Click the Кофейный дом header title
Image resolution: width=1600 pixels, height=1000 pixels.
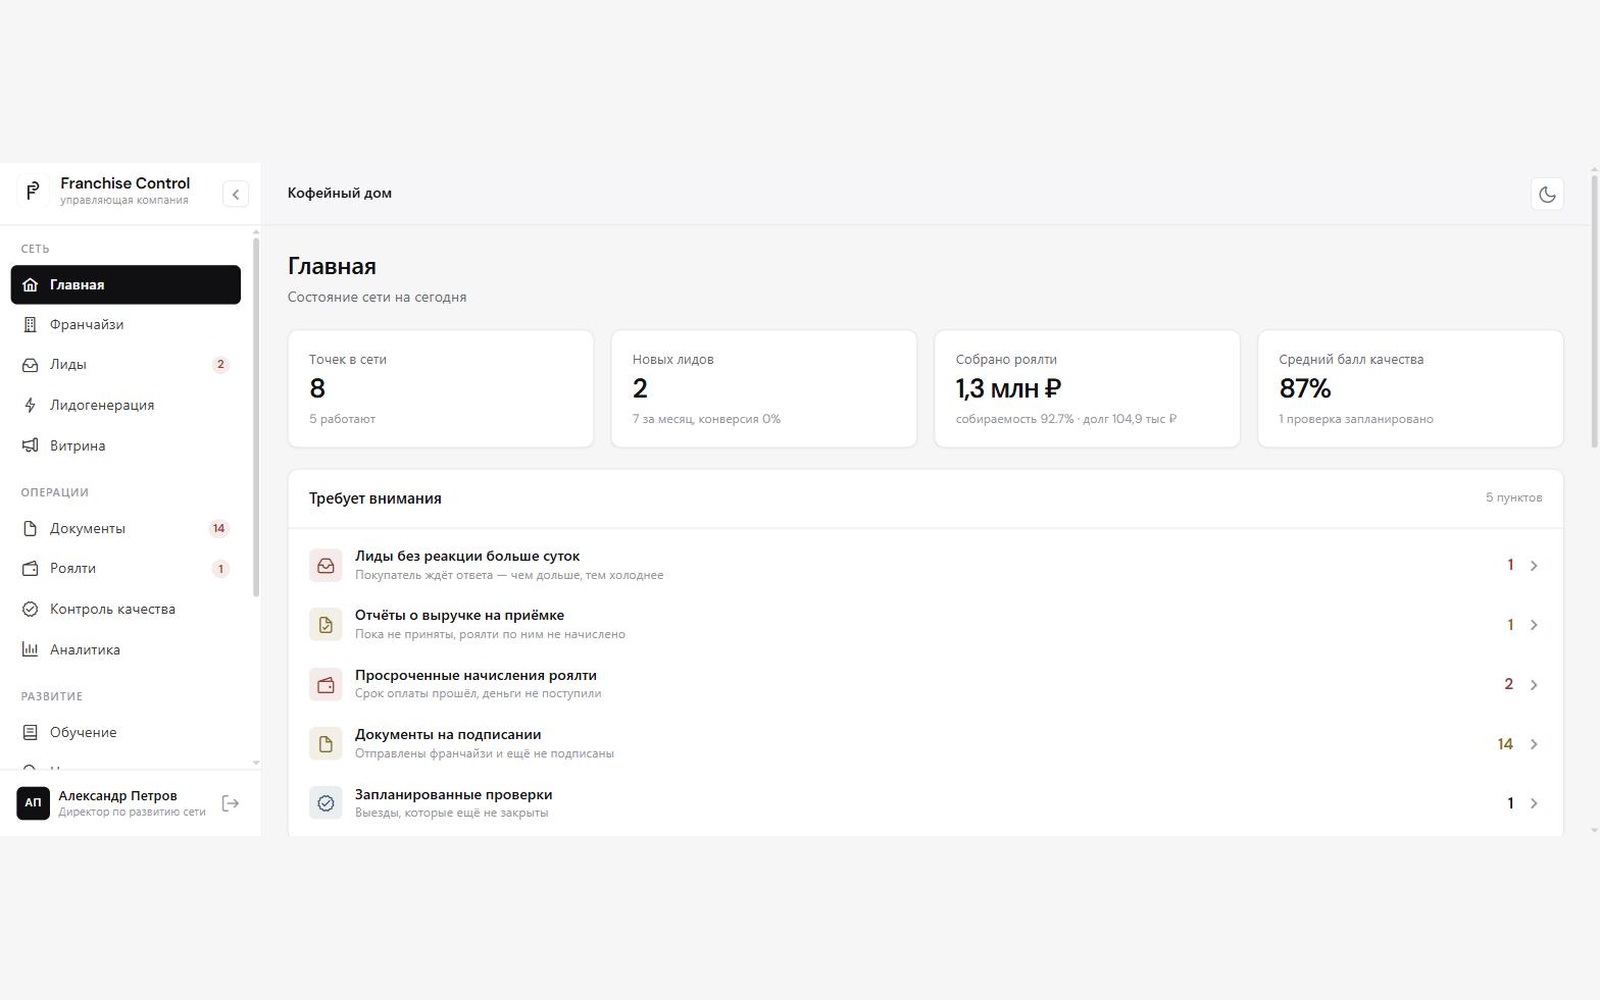340,193
